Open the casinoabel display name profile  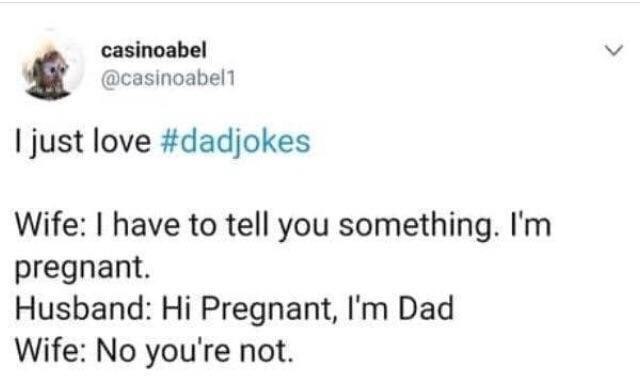coord(154,51)
